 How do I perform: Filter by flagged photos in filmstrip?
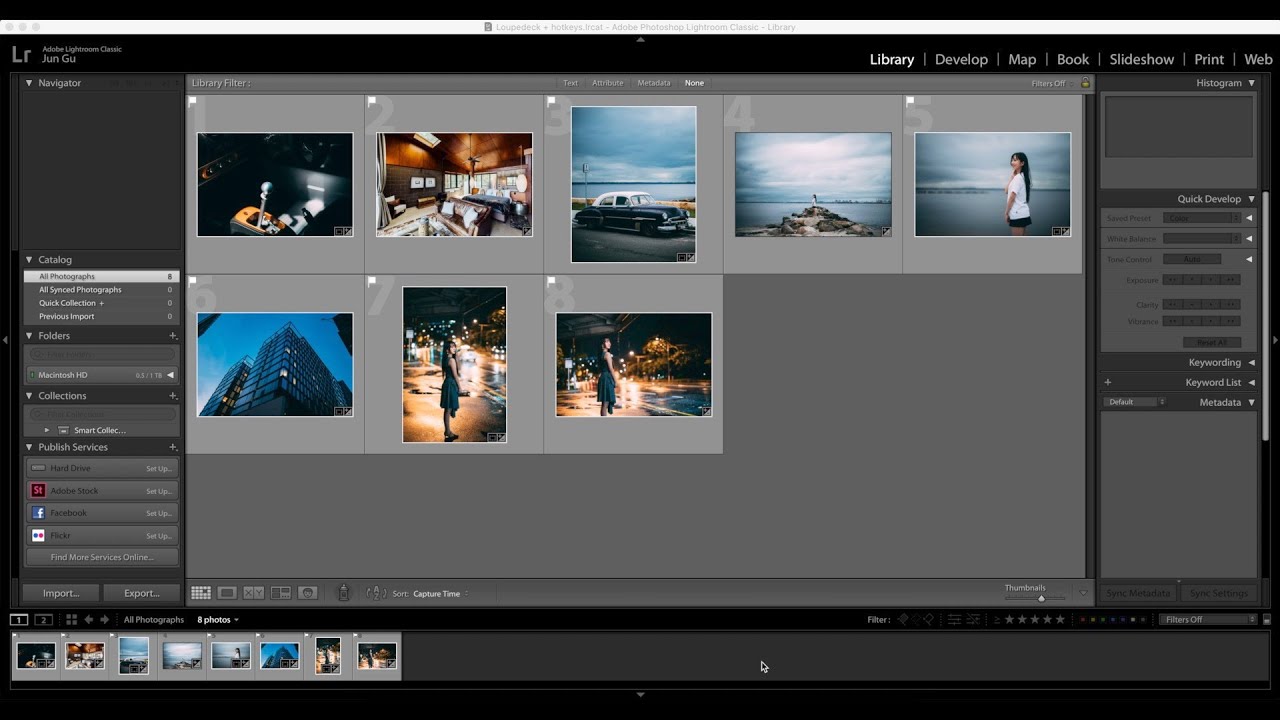click(x=902, y=620)
